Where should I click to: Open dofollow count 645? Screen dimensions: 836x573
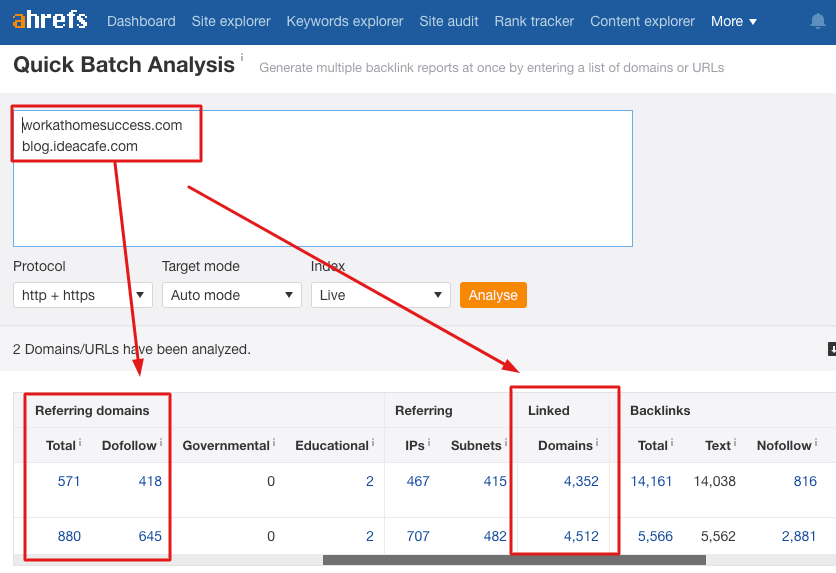(x=150, y=536)
